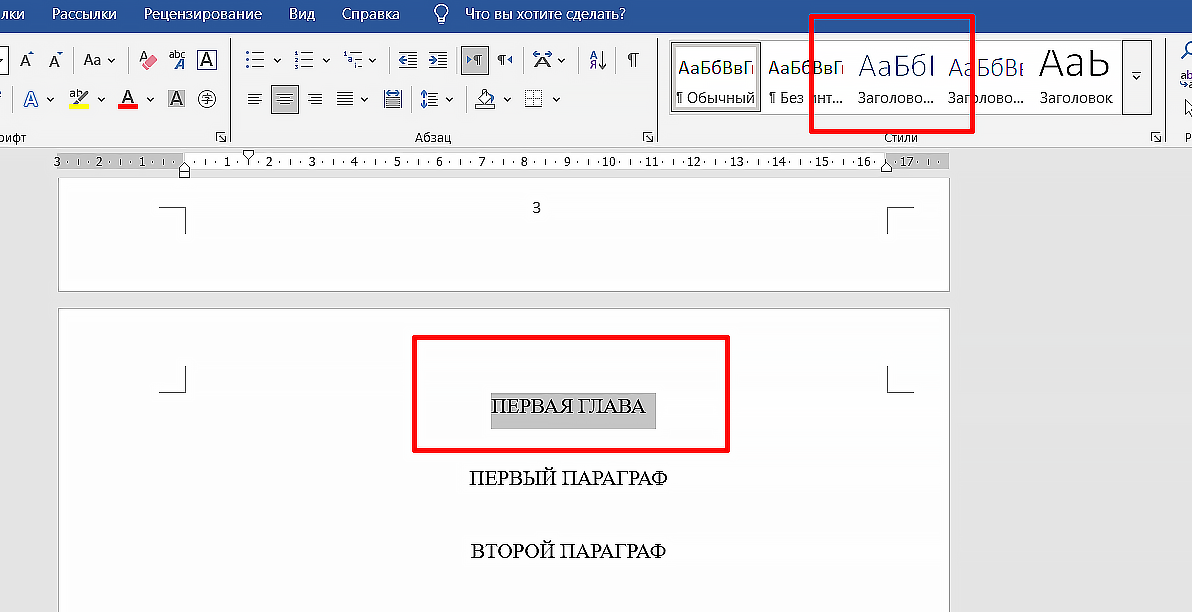Apply paragraph shading paint bucket
This screenshot has width=1192, height=612.
[485, 99]
